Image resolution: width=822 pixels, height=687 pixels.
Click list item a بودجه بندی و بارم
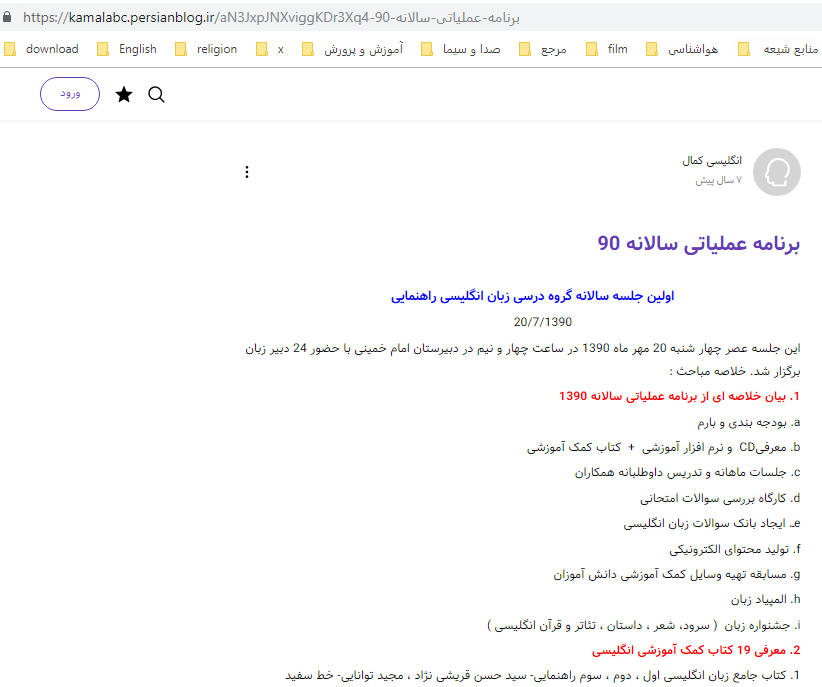[749, 422]
